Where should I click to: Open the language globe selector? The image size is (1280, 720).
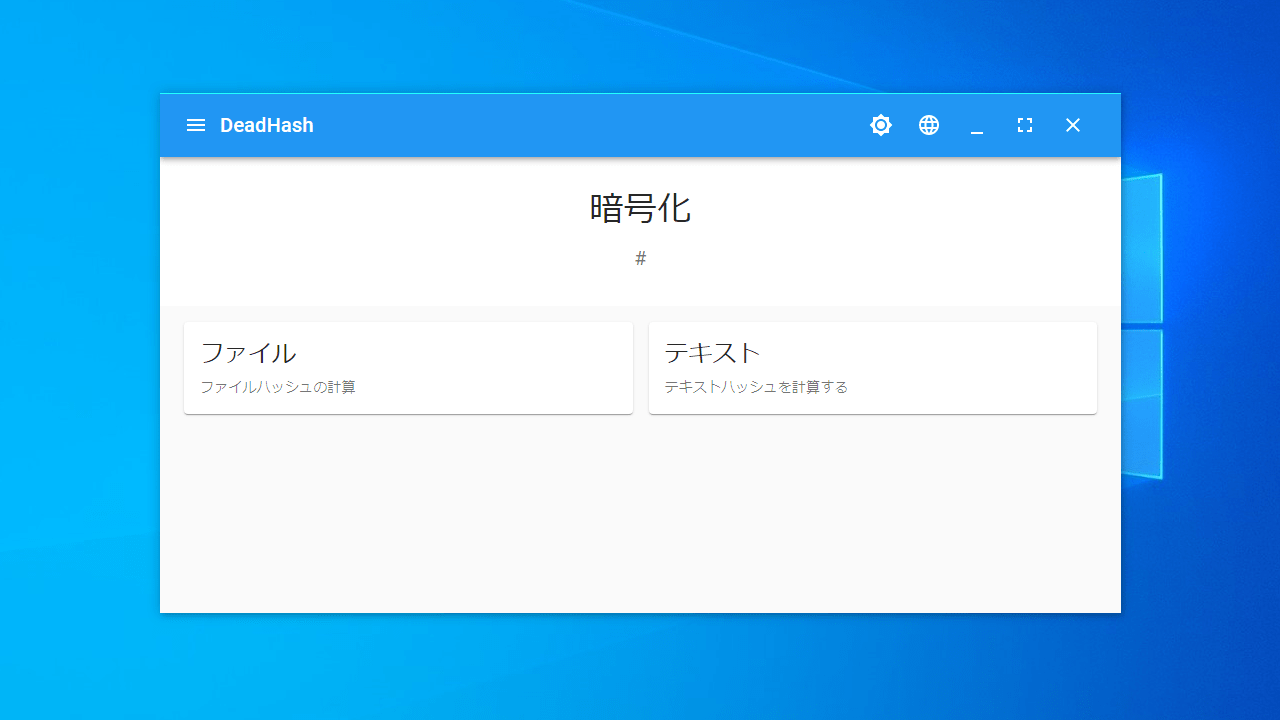[x=929, y=125]
